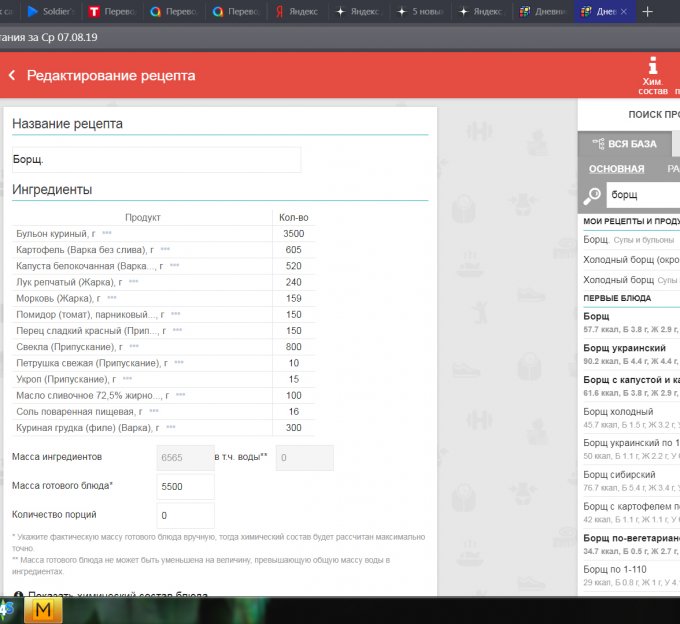Edit the quantity 605 for Картофель

293,249
